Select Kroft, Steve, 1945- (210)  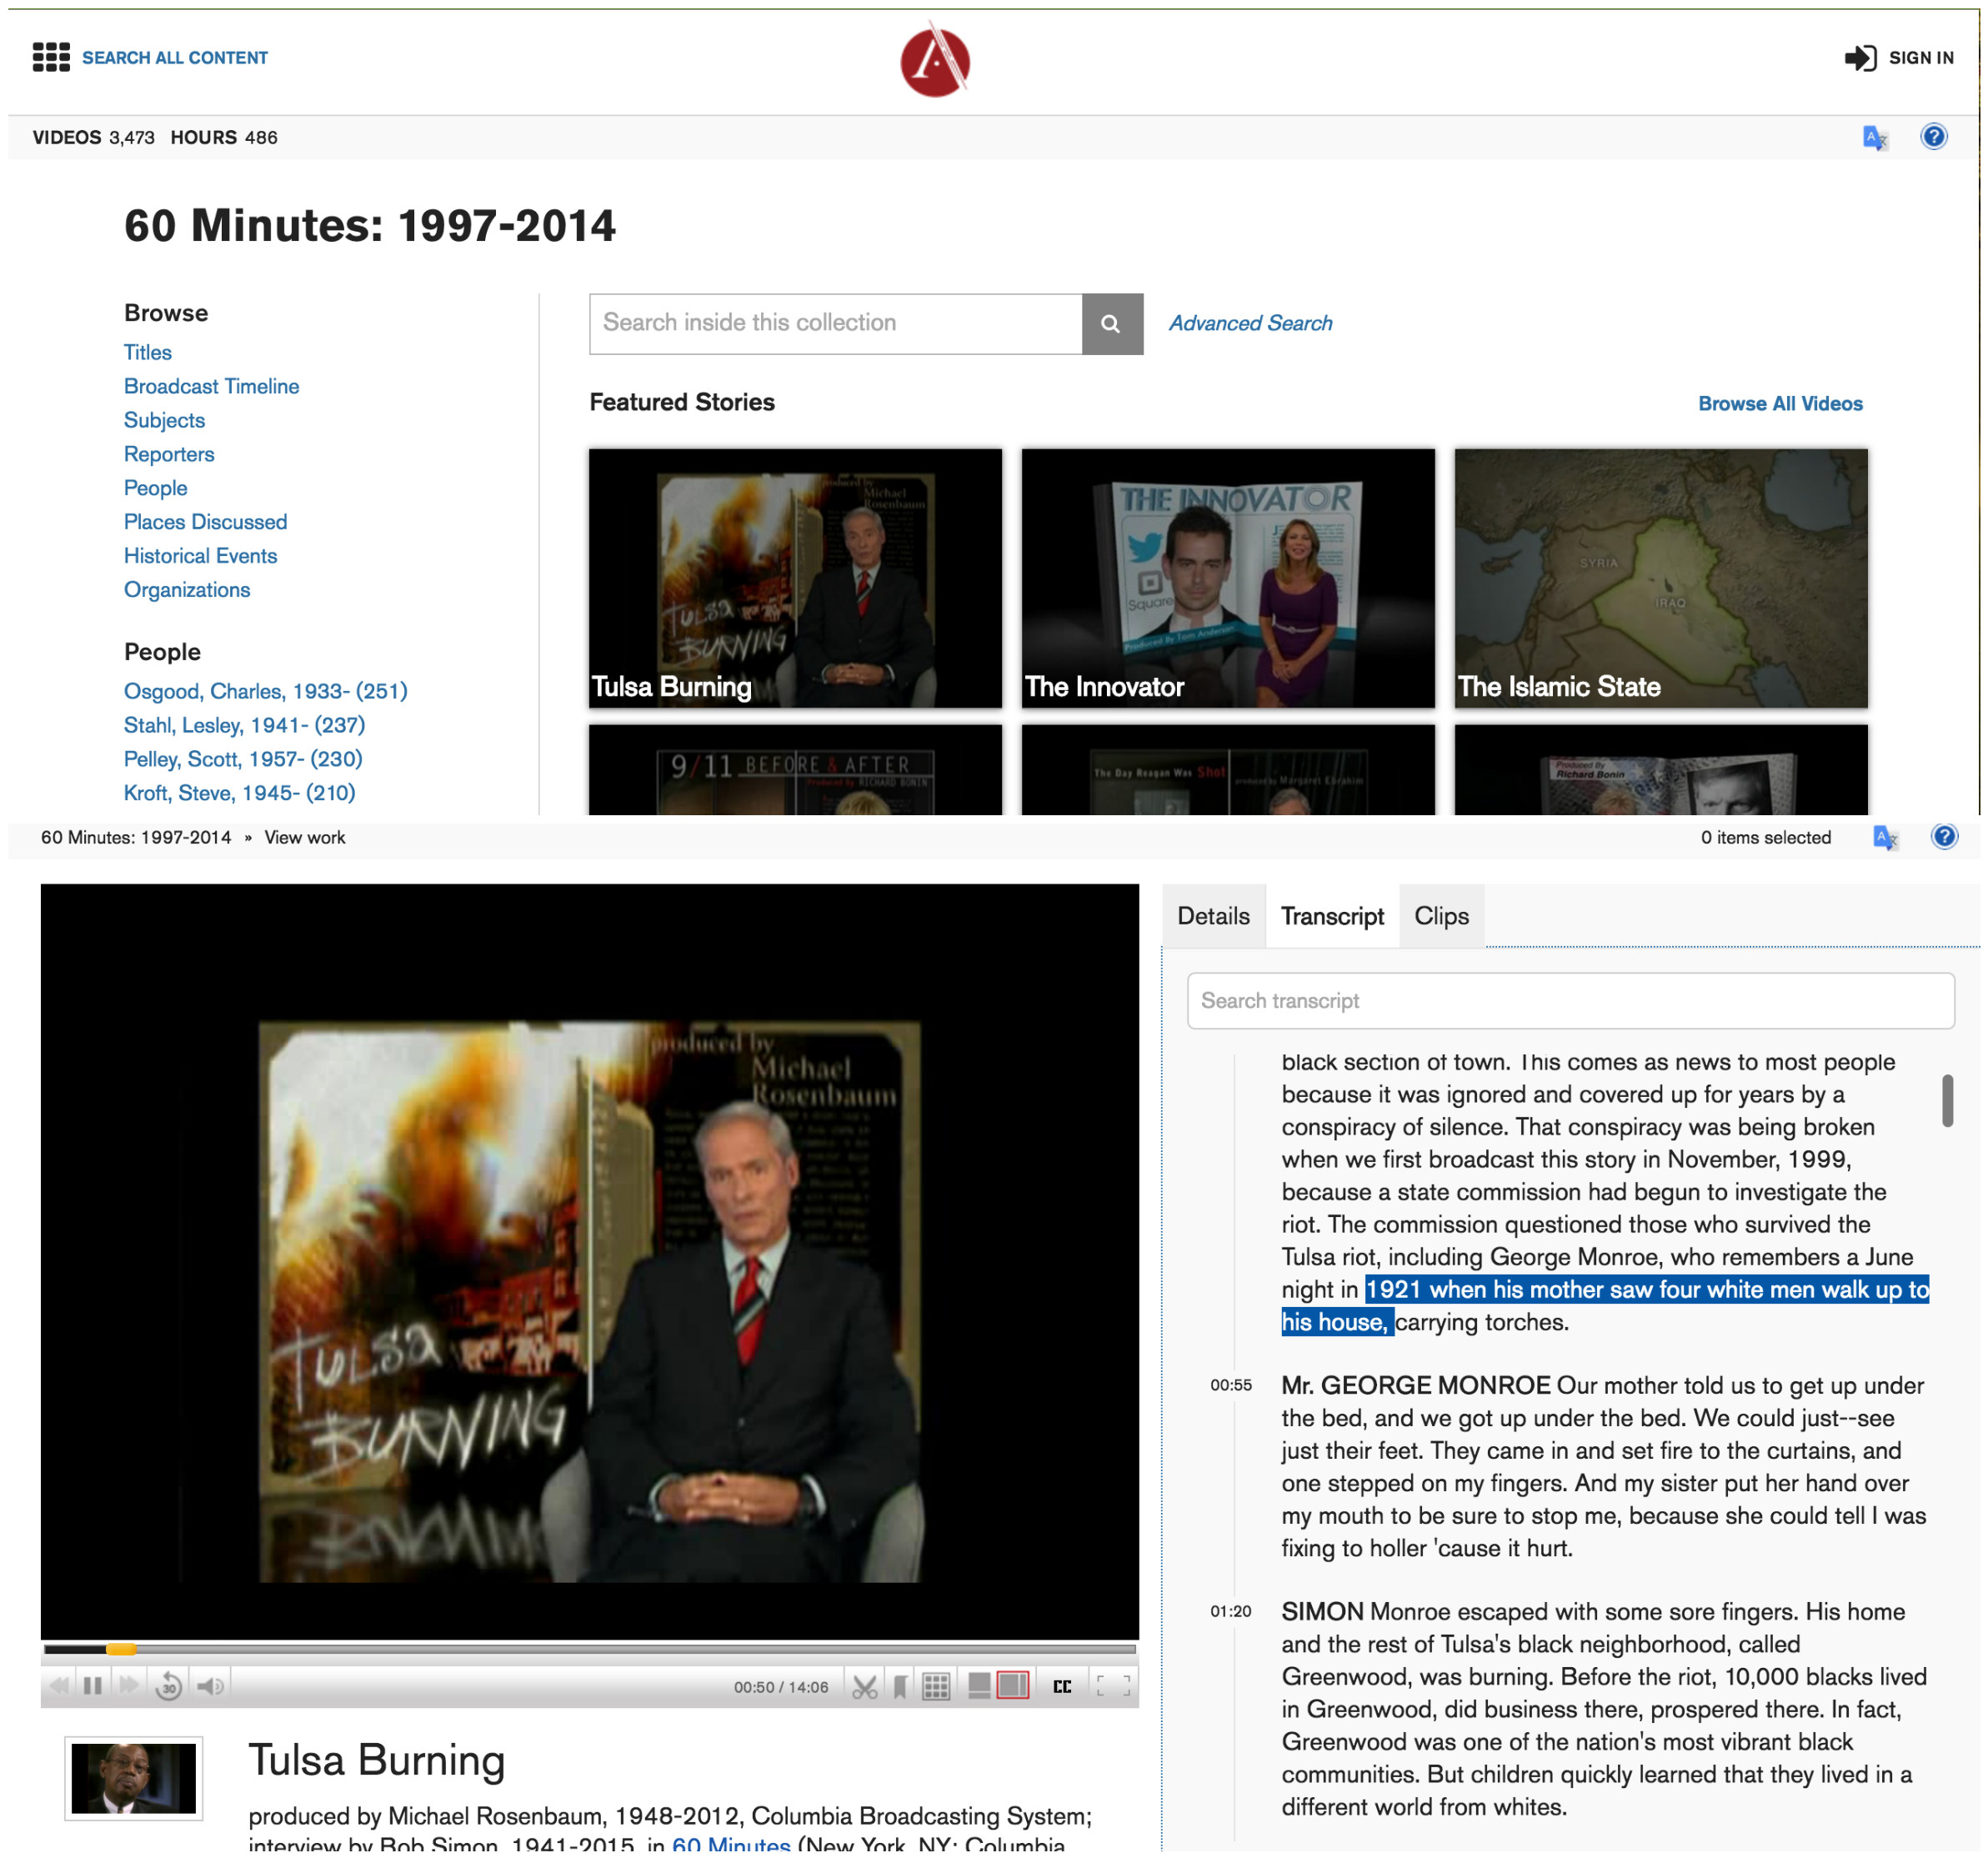tap(239, 794)
